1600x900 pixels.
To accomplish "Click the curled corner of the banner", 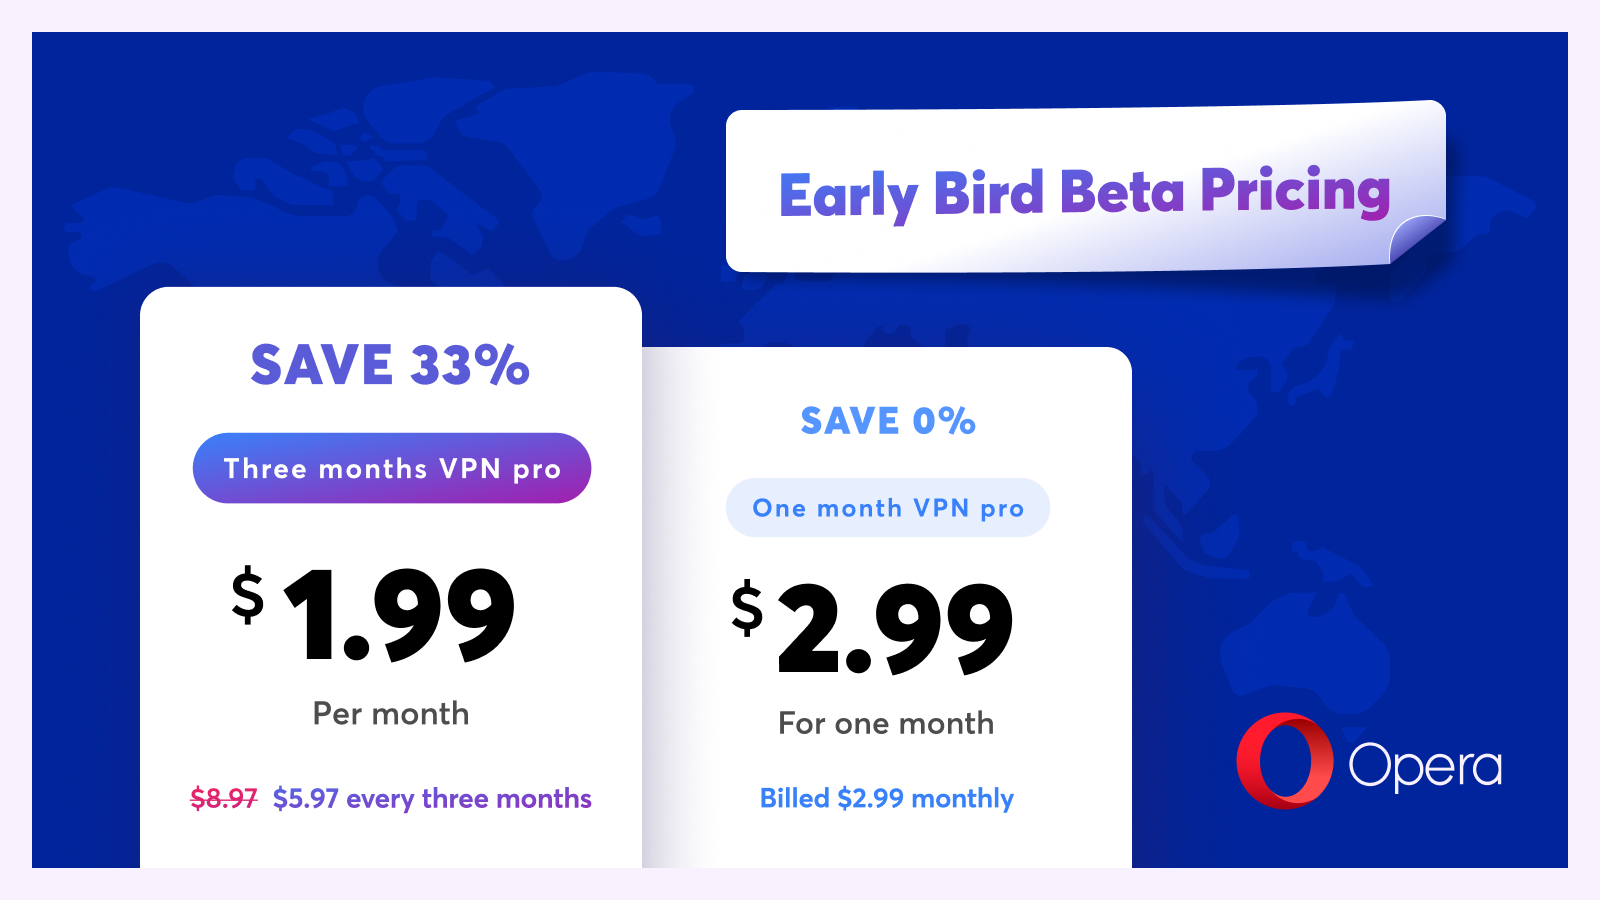I will pyautogui.click(x=1418, y=239).
